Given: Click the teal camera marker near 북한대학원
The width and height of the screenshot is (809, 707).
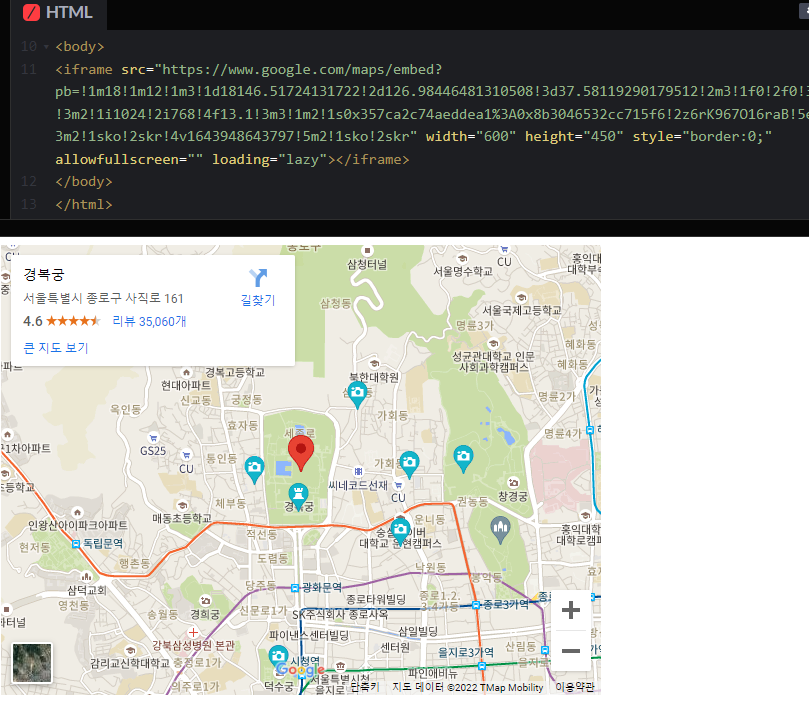Looking at the screenshot, I should 358,395.
